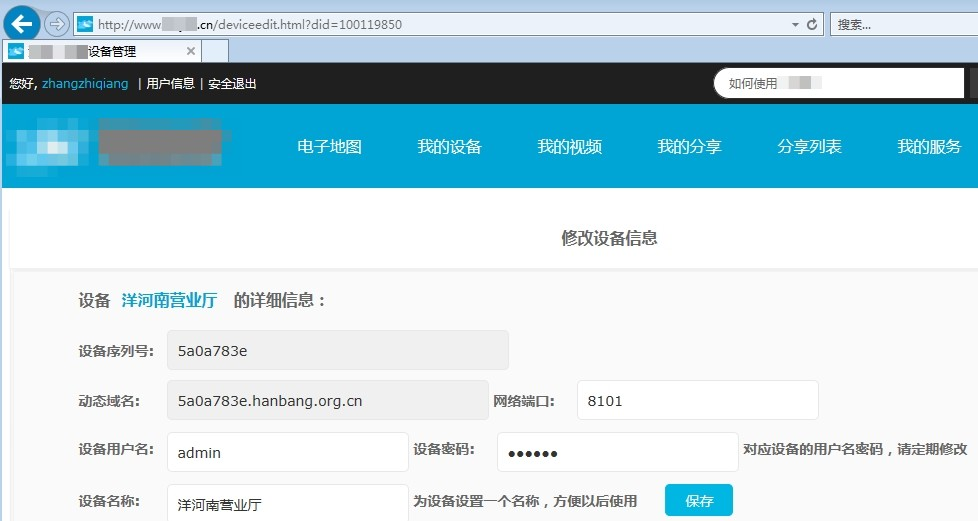Refresh the page with the reload icon
The image size is (978, 521).
tap(811, 24)
